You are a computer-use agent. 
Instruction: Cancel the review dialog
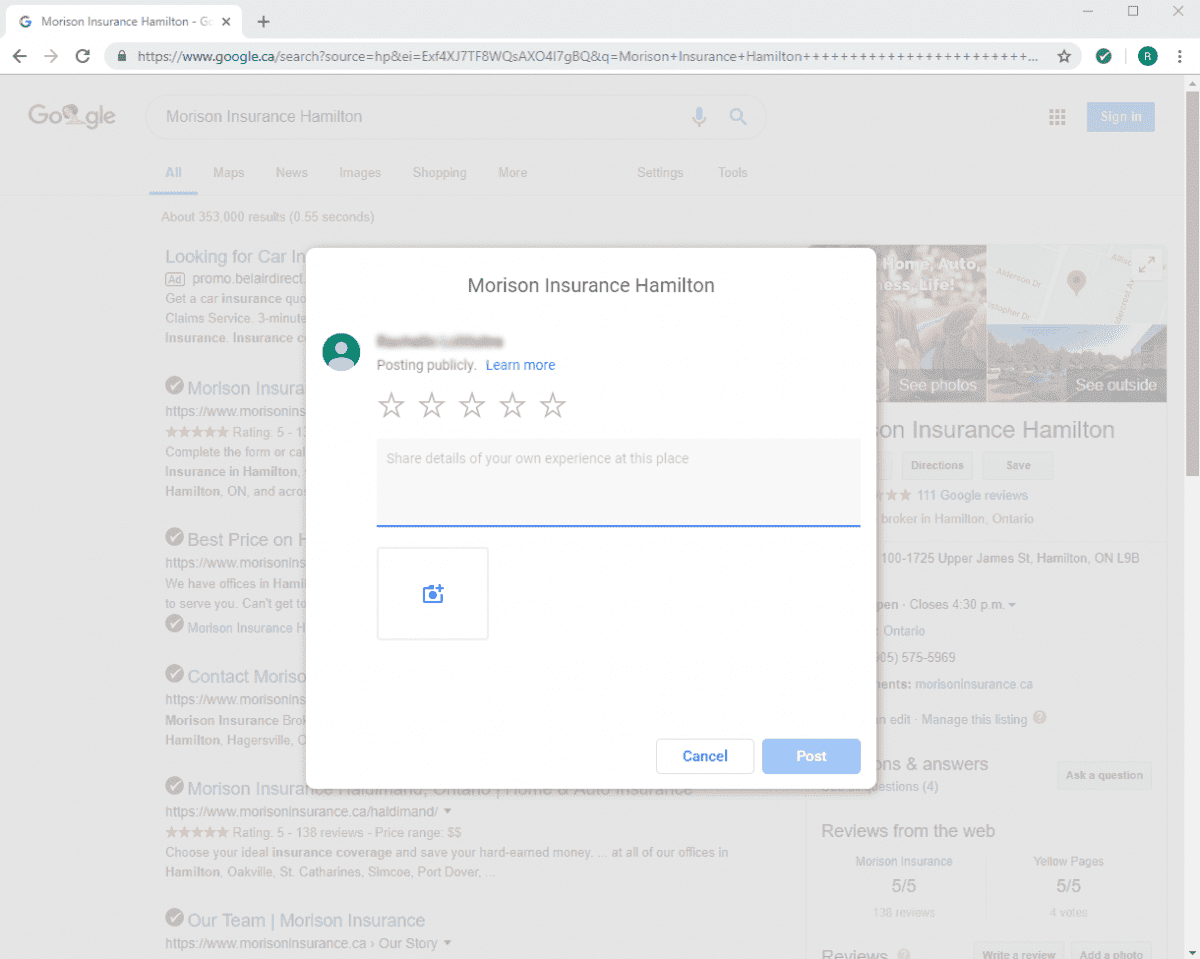click(x=705, y=756)
